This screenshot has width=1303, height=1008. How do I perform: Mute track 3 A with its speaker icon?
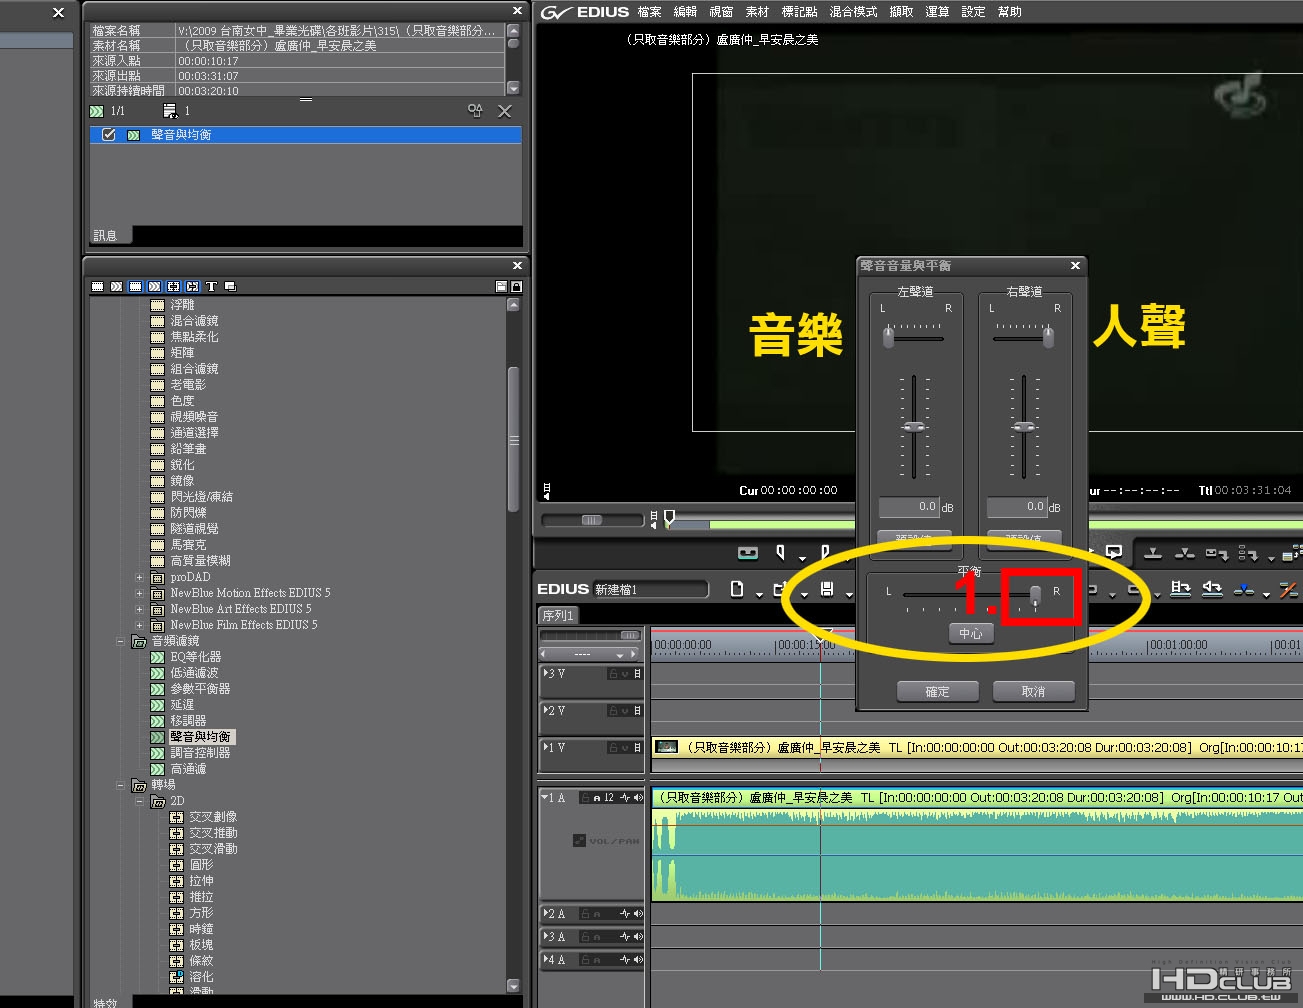pyautogui.click(x=638, y=937)
